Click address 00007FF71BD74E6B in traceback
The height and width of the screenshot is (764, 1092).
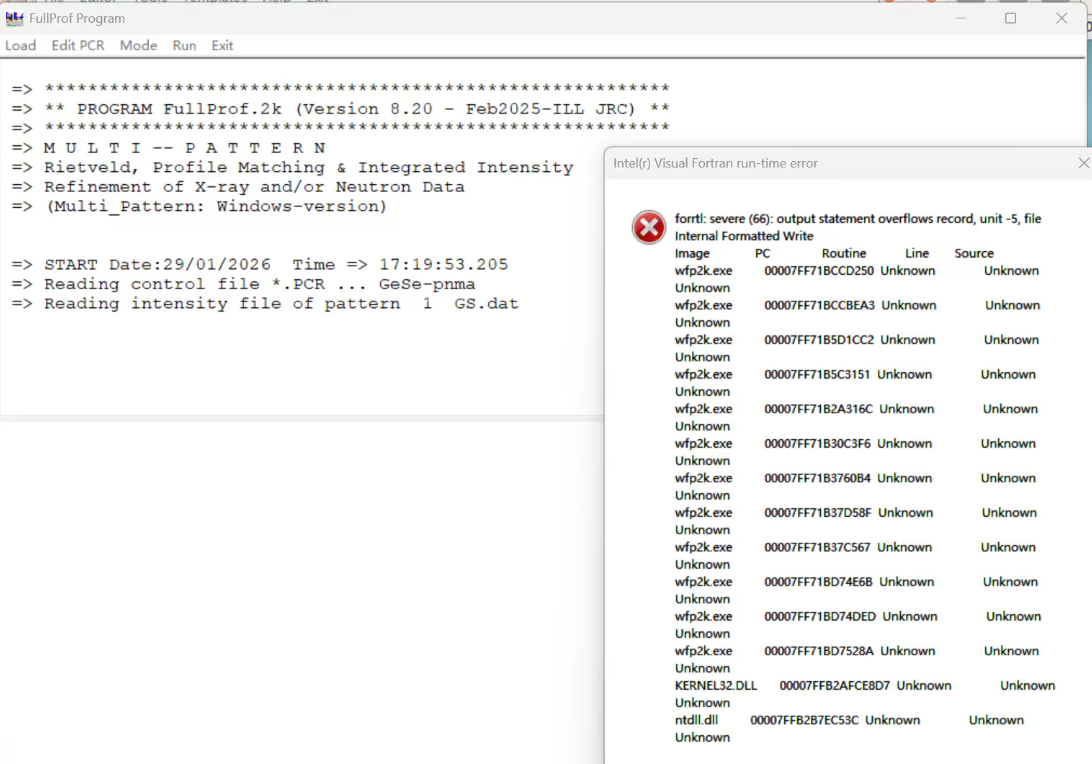[818, 582]
